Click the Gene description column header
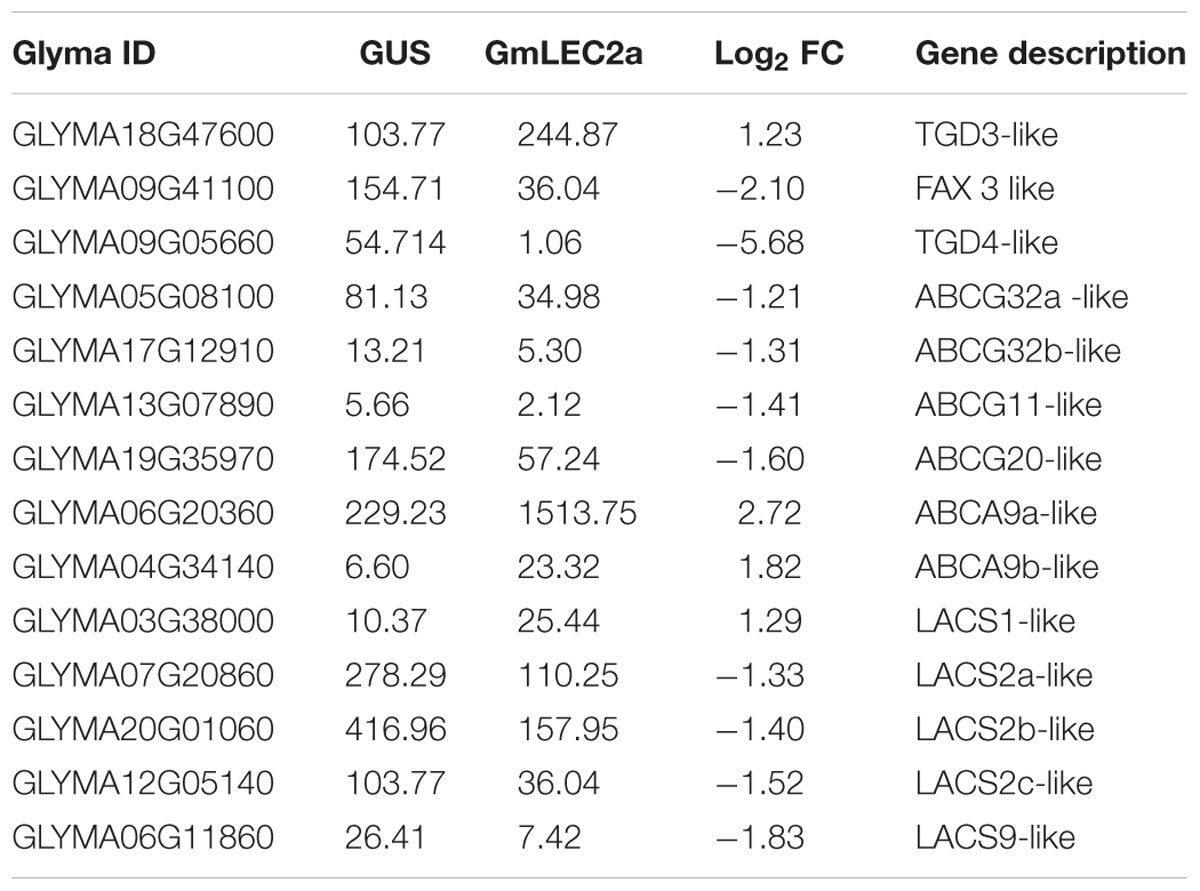The image size is (1200, 891). (x=1049, y=53)
